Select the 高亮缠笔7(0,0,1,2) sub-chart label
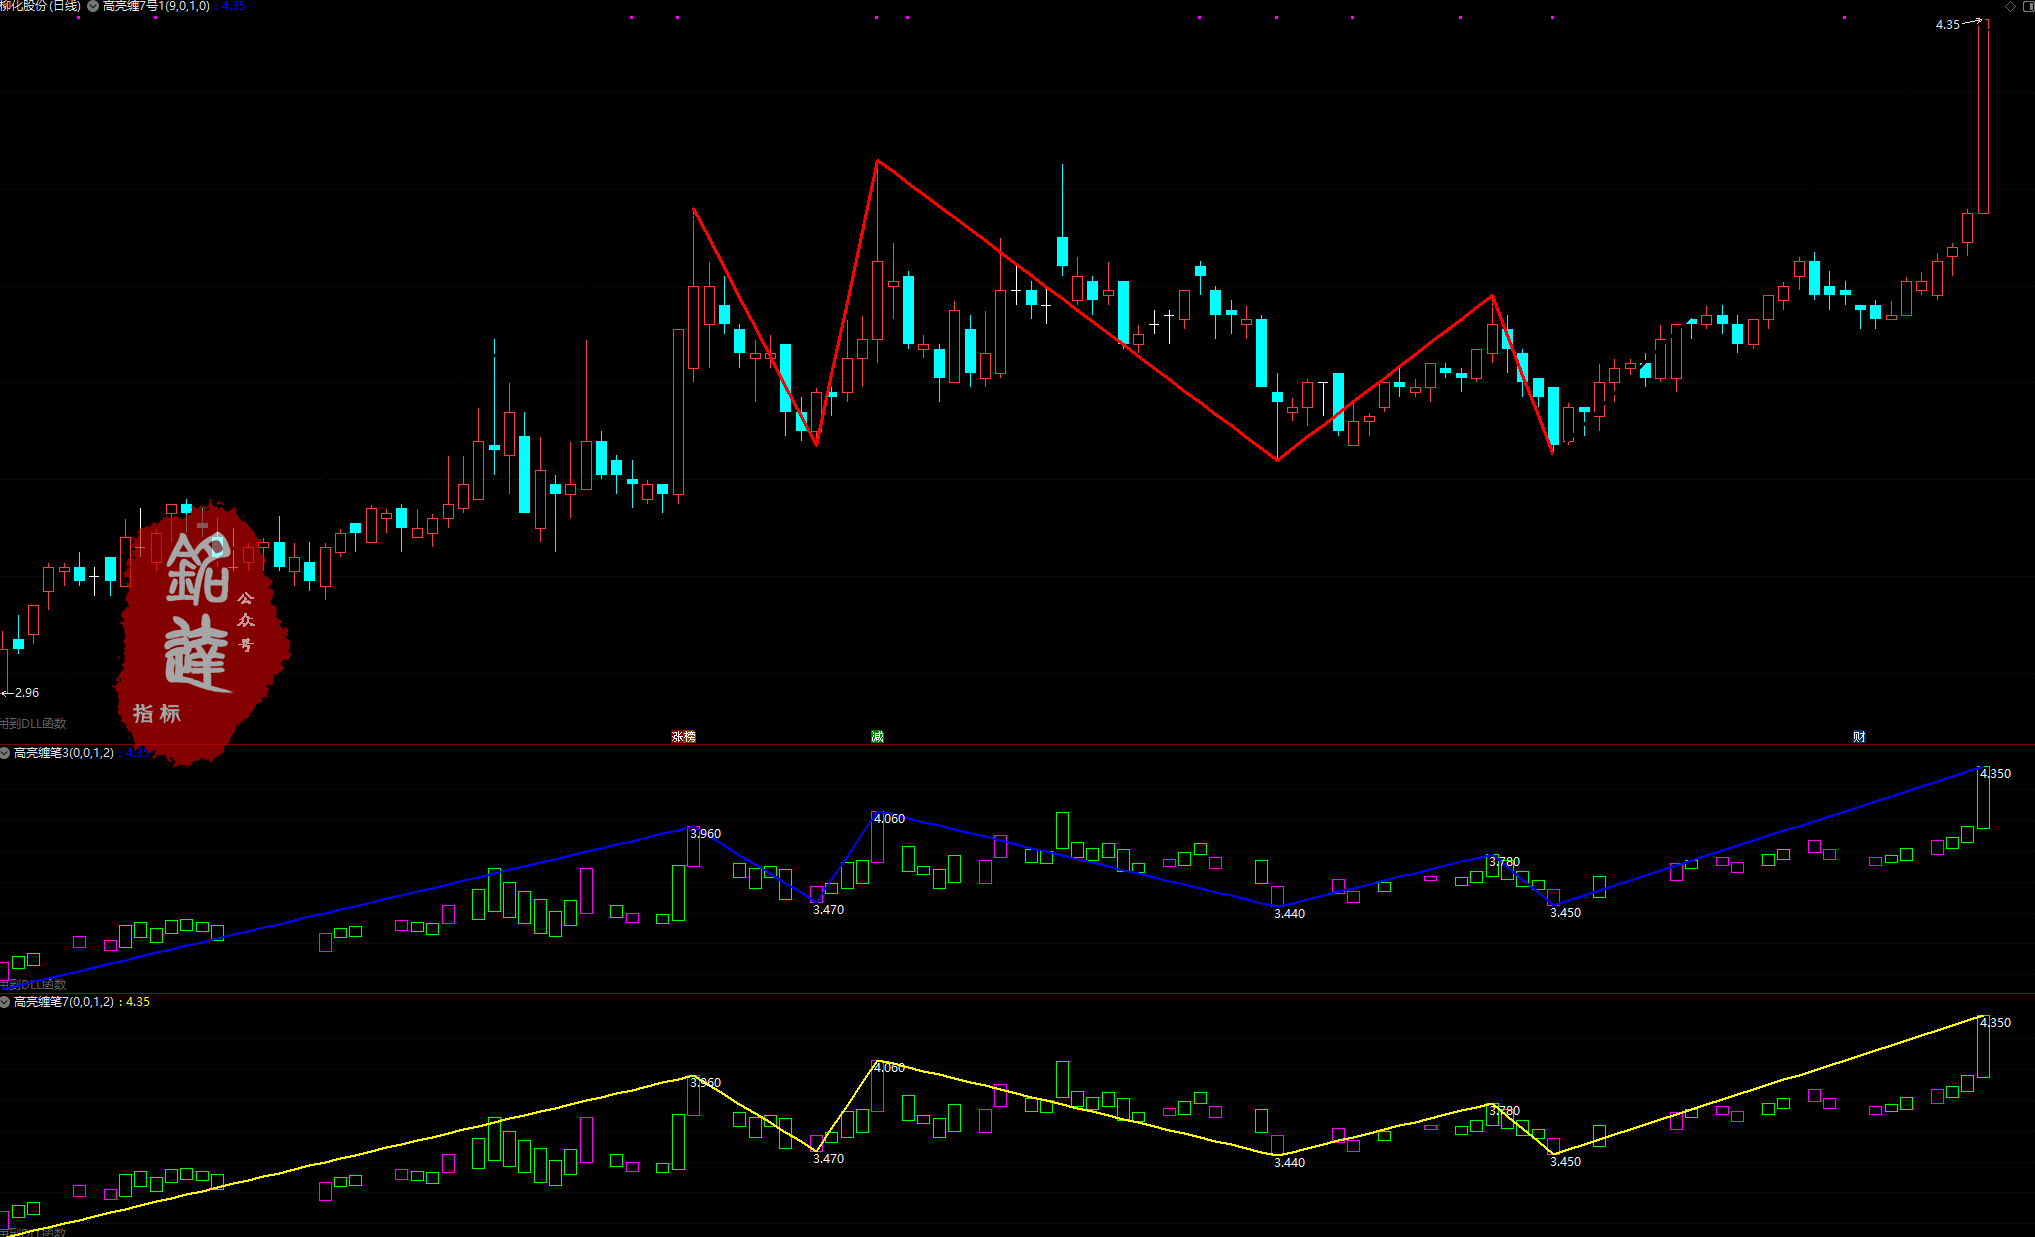This screenshot has height=1237, width=2035. pos(64,1002)
